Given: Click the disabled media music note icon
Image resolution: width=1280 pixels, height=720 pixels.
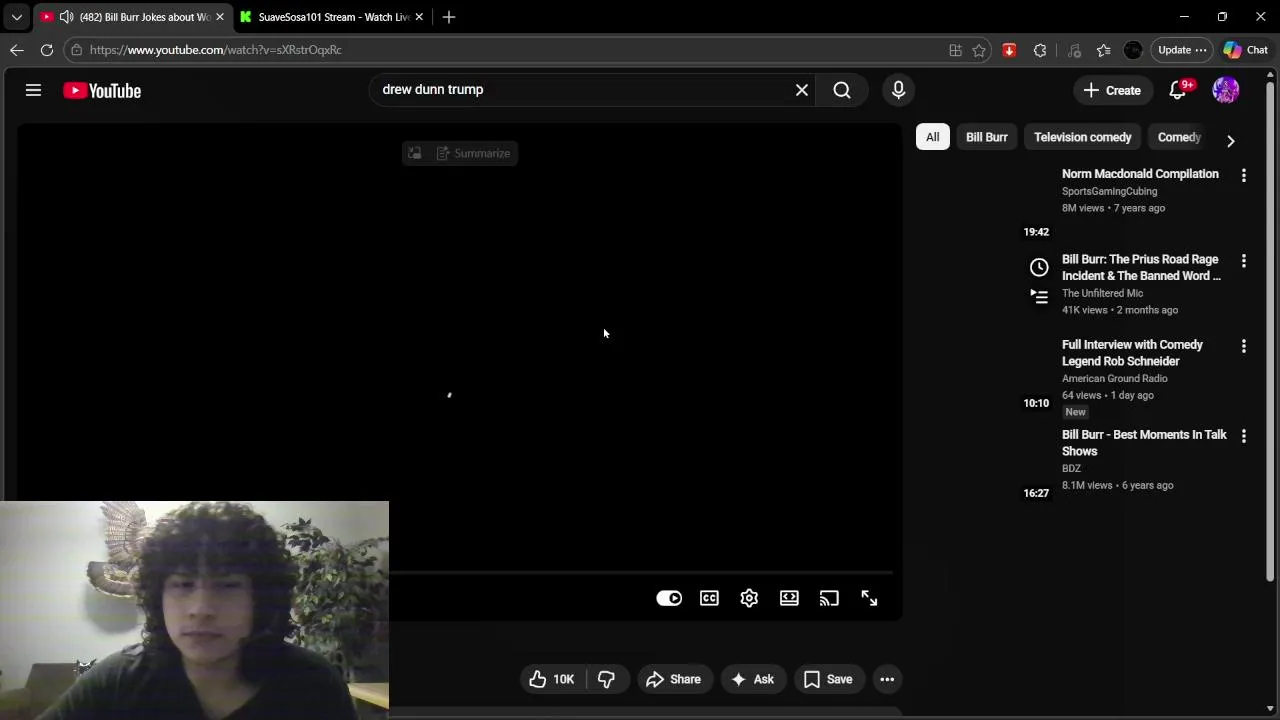Looking at the screenshot, I should point(1074,50).
